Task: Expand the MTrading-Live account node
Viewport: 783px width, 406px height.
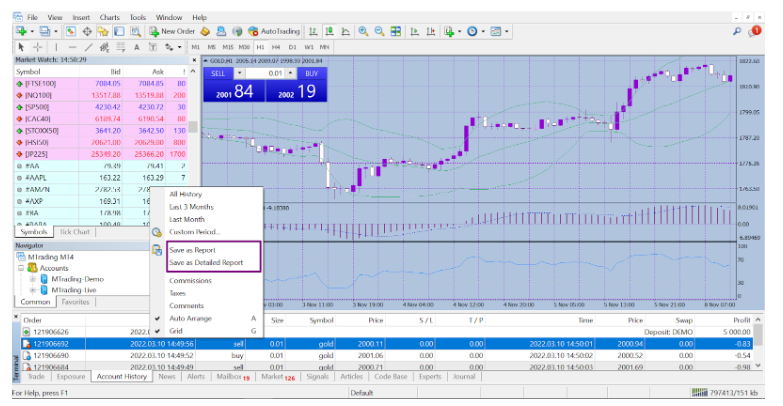Action: click(x=32, y=290)
